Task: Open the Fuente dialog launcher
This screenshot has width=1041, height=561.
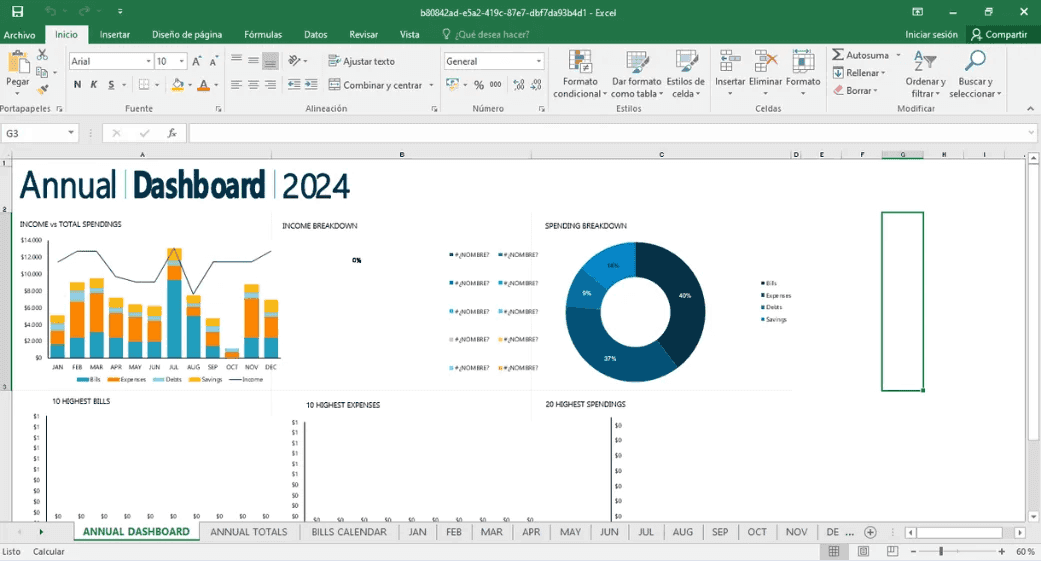Action: (218, 109)
